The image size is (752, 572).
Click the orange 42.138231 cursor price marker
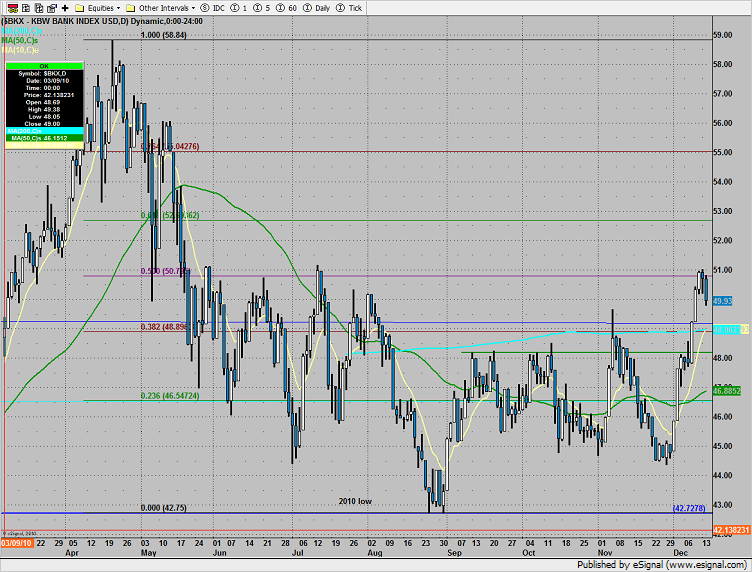(x=731, y=530)
